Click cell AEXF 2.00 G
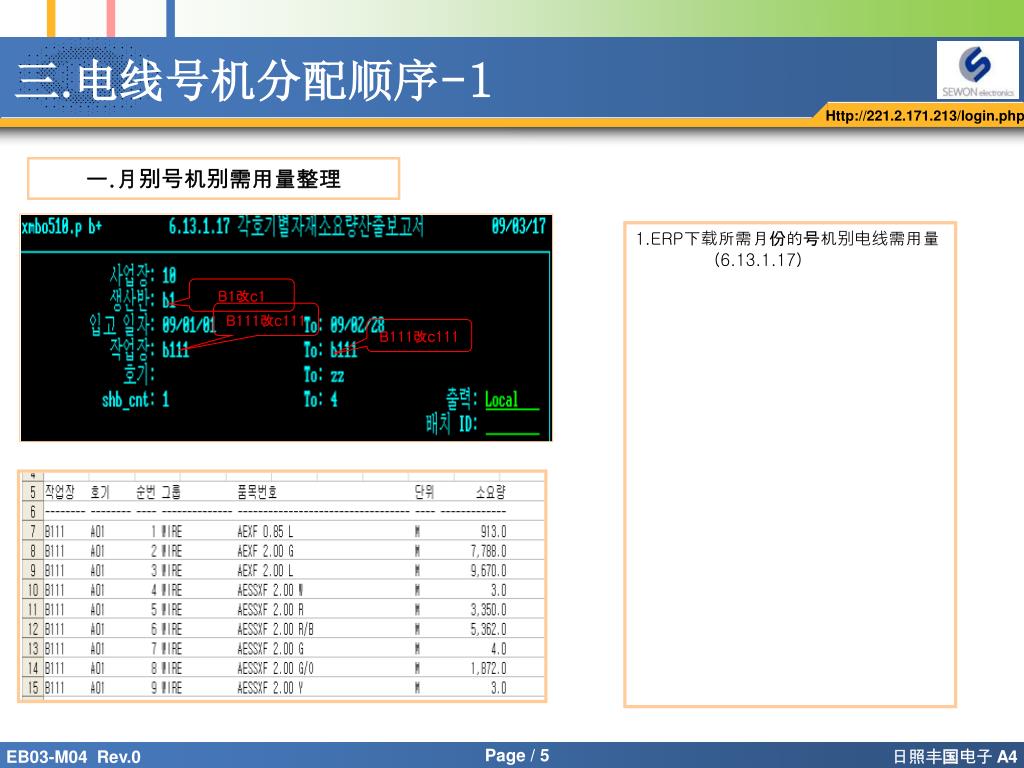 265,551
